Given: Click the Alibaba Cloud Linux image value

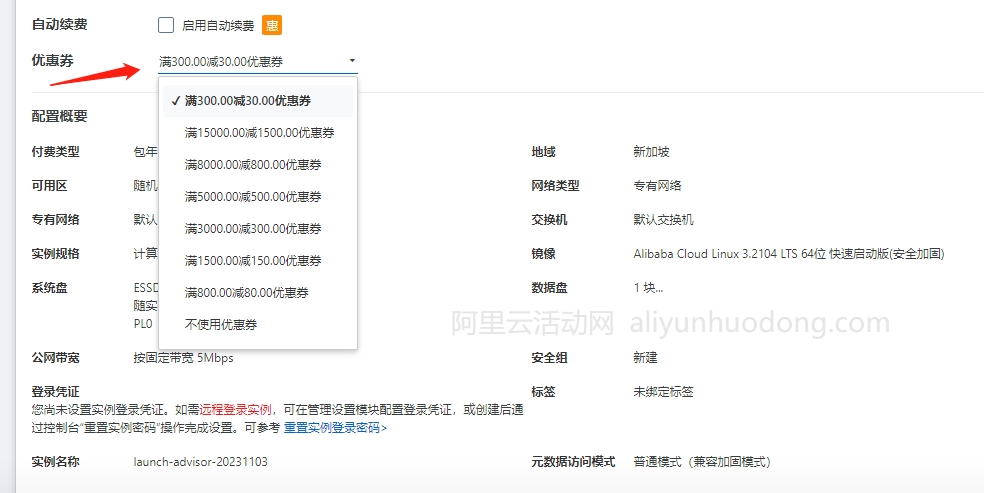Looking at the screenshot, I should tap(789, 254).
